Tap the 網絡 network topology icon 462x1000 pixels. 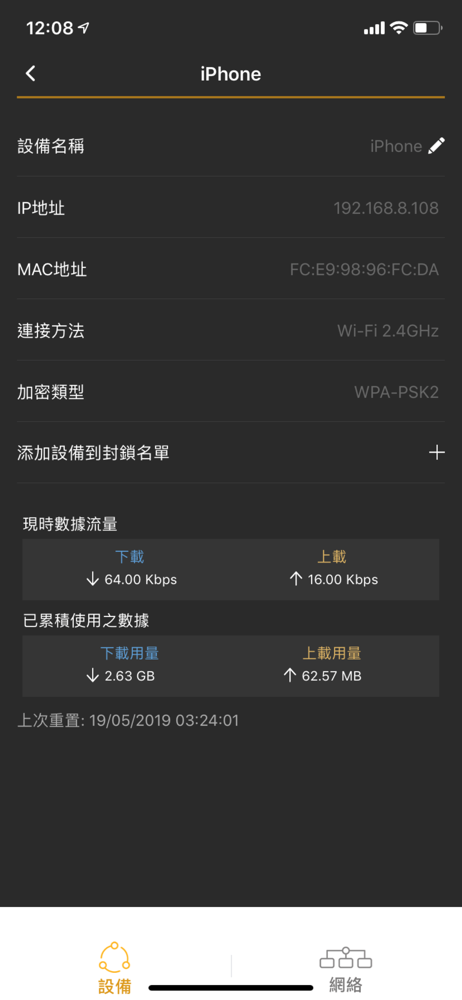pos(346,959)
